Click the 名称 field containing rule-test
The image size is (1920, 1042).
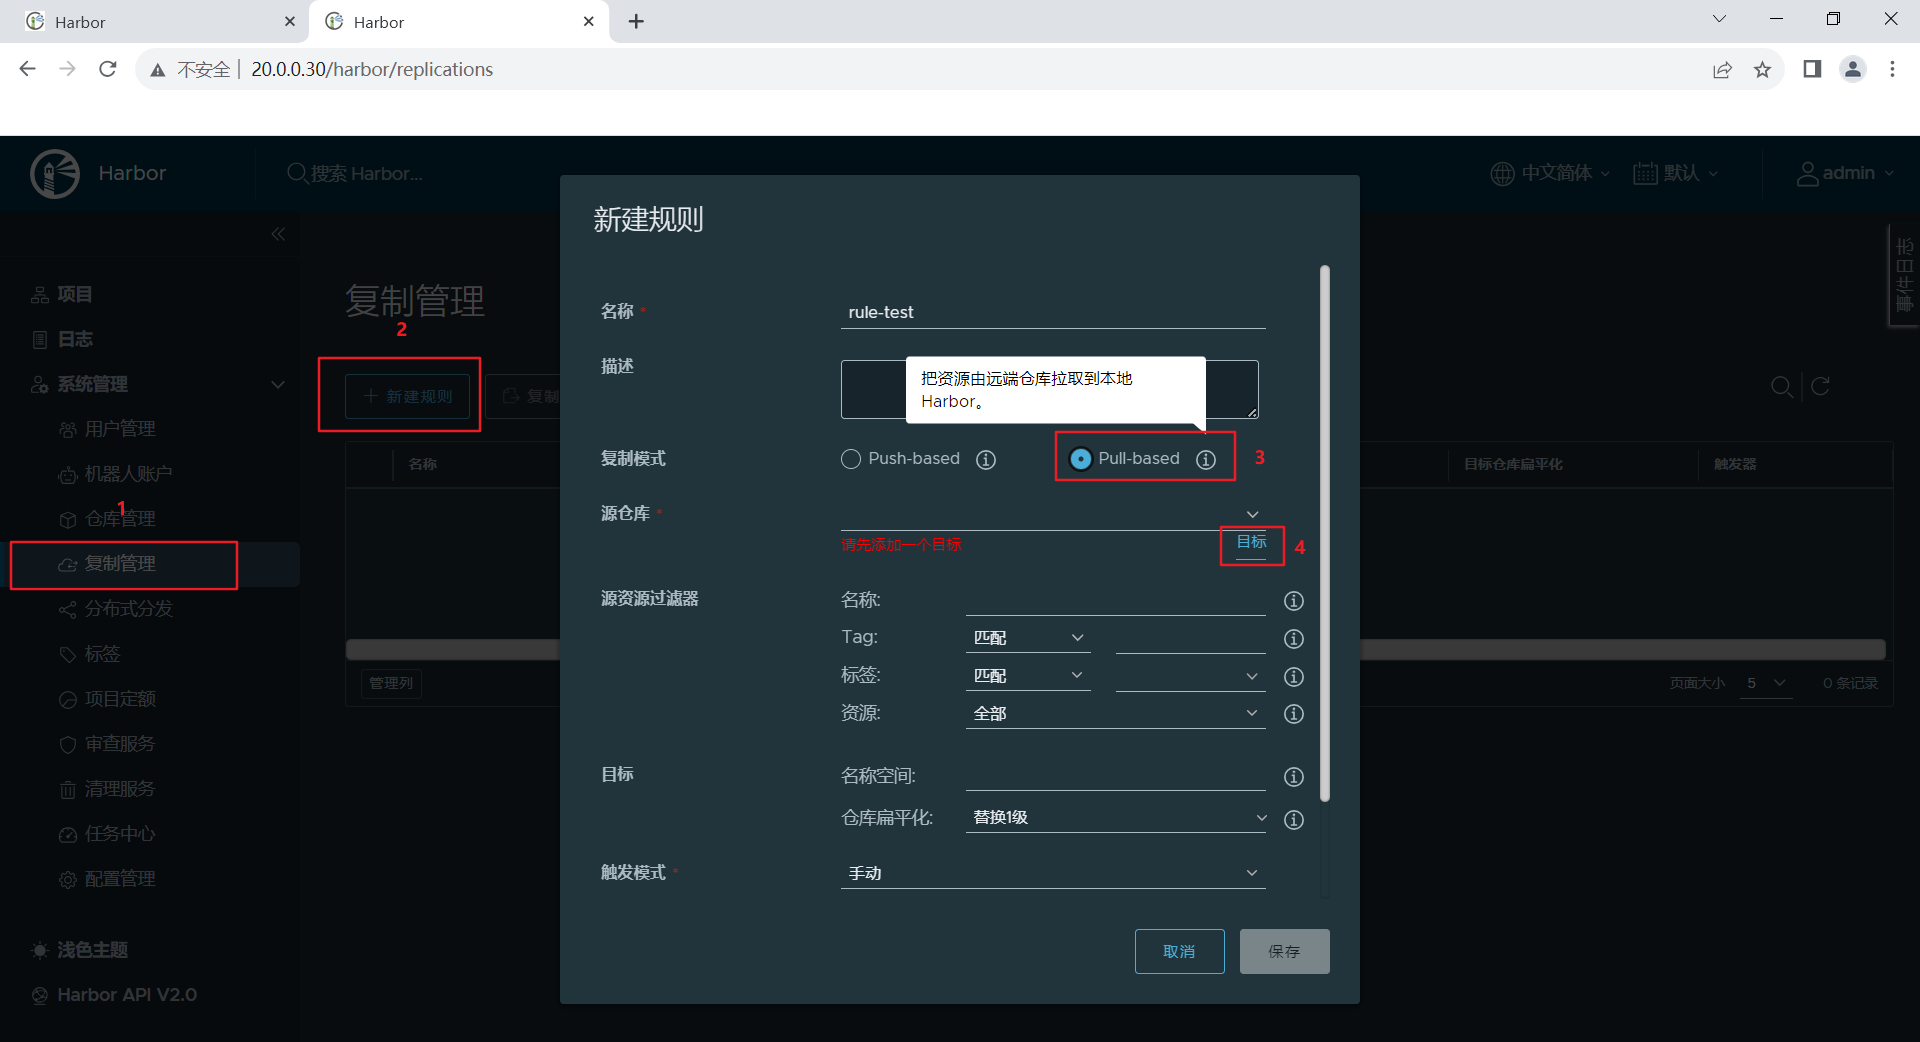click(x=1053, y=312)
